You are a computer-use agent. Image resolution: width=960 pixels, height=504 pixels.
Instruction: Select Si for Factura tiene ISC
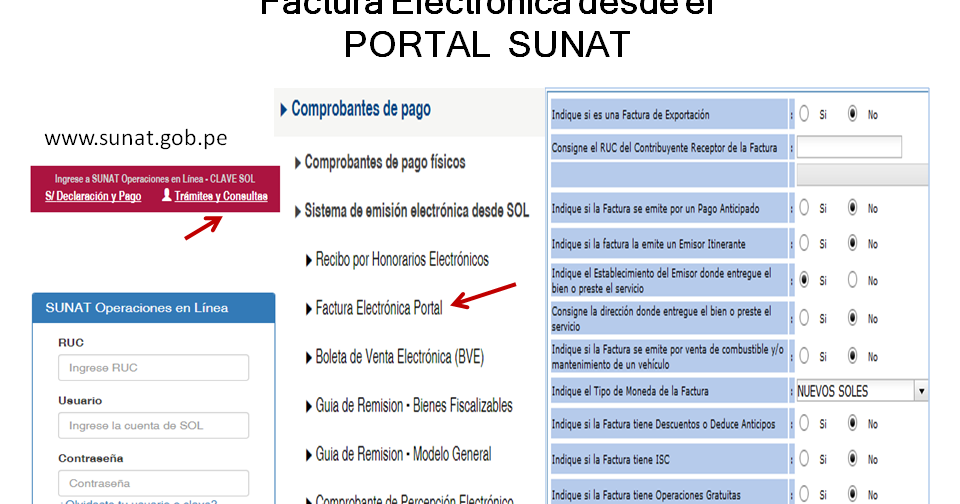(x=804, y=459)
